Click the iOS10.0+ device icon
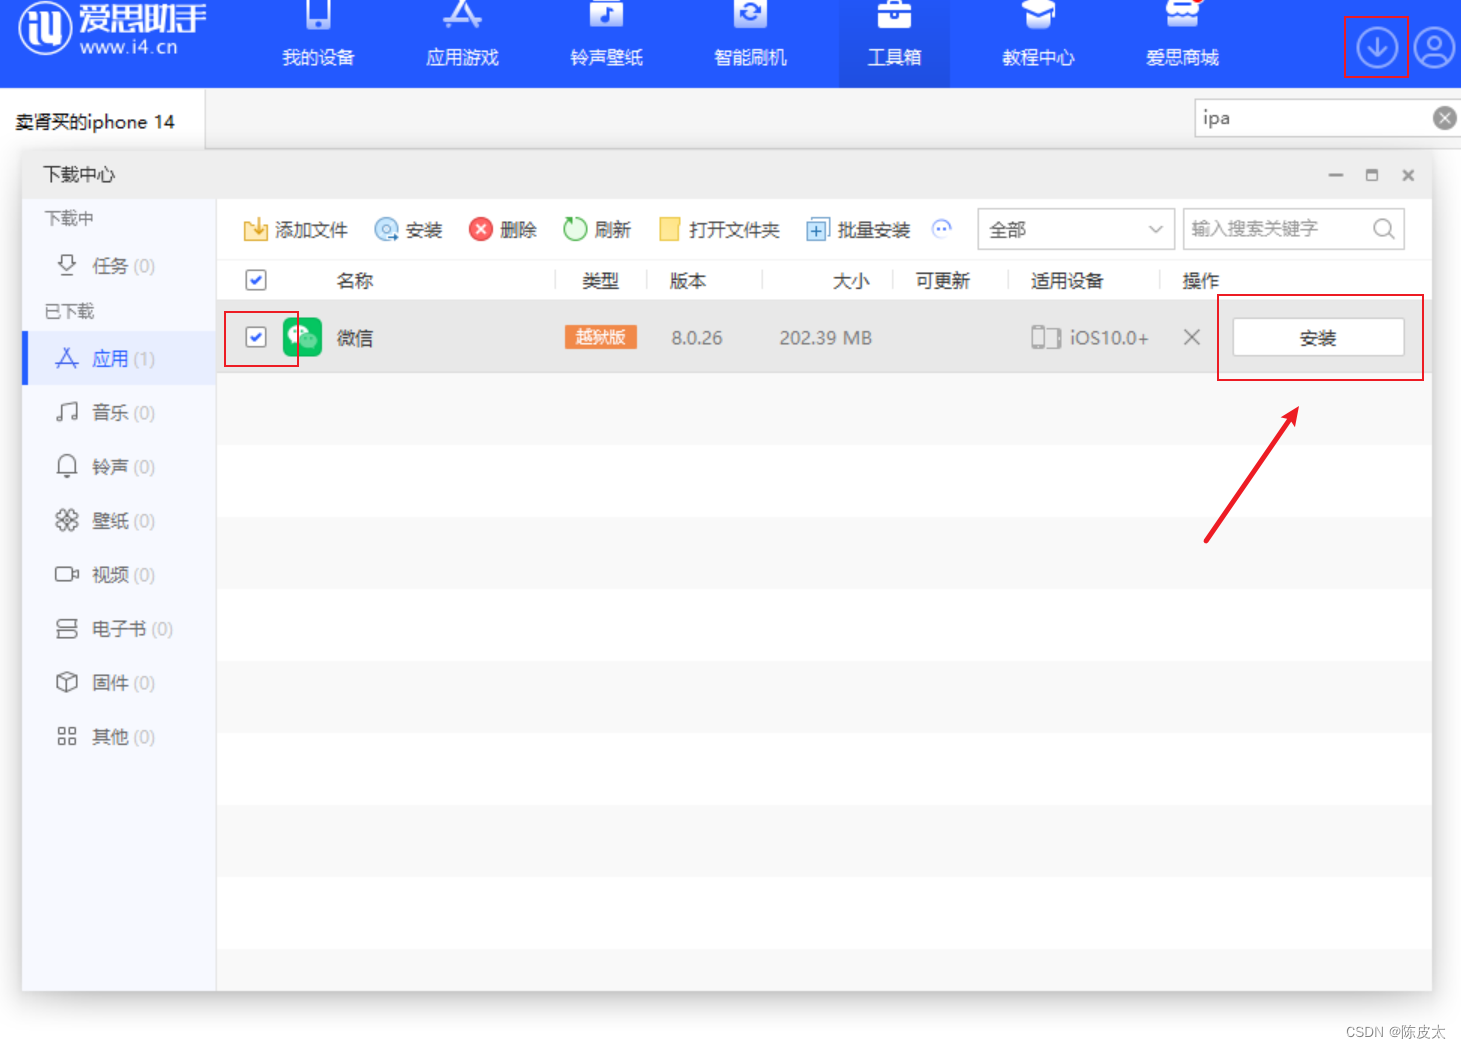 (1045, 337)
